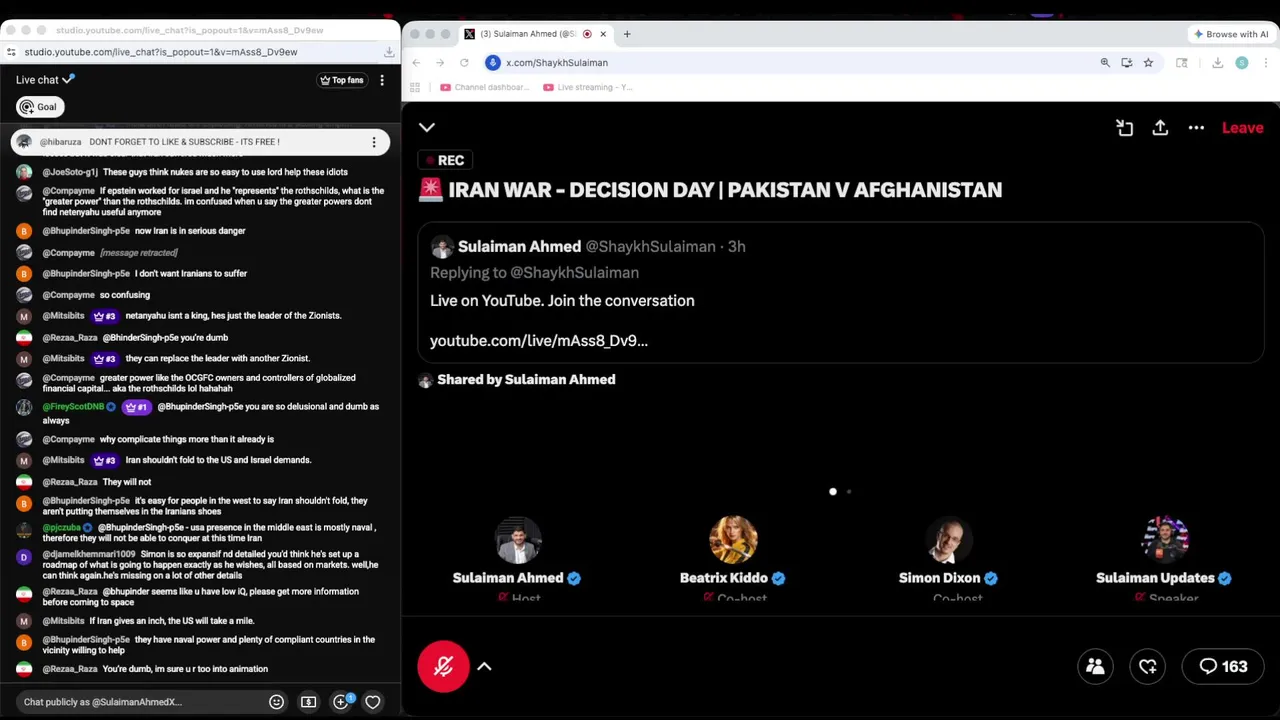Click the Goal chip in live chat
The image size is (1280, 720).
[x=40, y=107]
